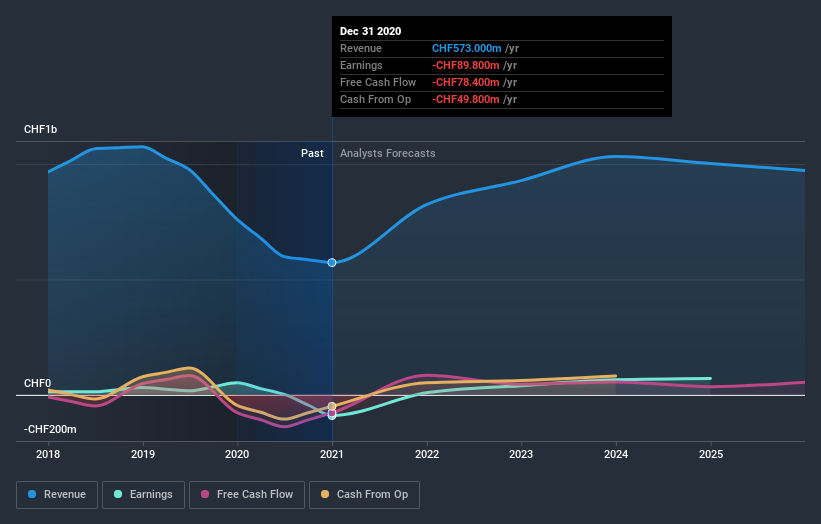821x524 pixels.
Task: Click the teal dot in Earnings legend
Action: coord(118,494)
